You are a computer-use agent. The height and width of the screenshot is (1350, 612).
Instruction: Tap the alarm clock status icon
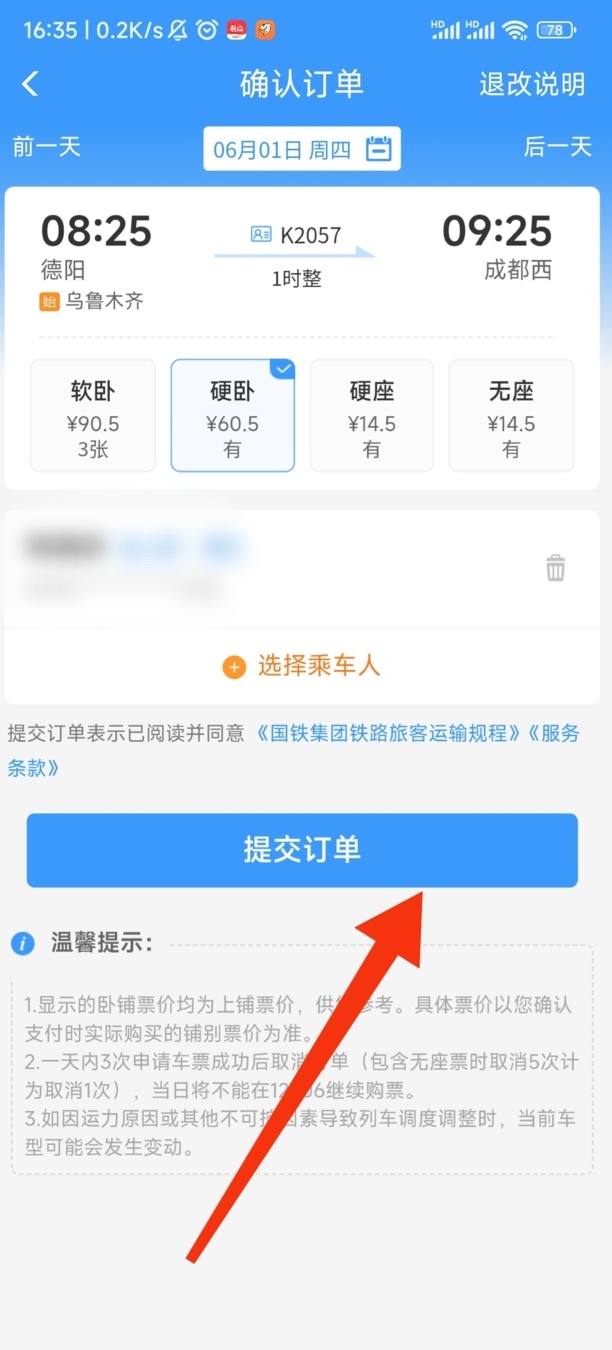click(206, 30)
